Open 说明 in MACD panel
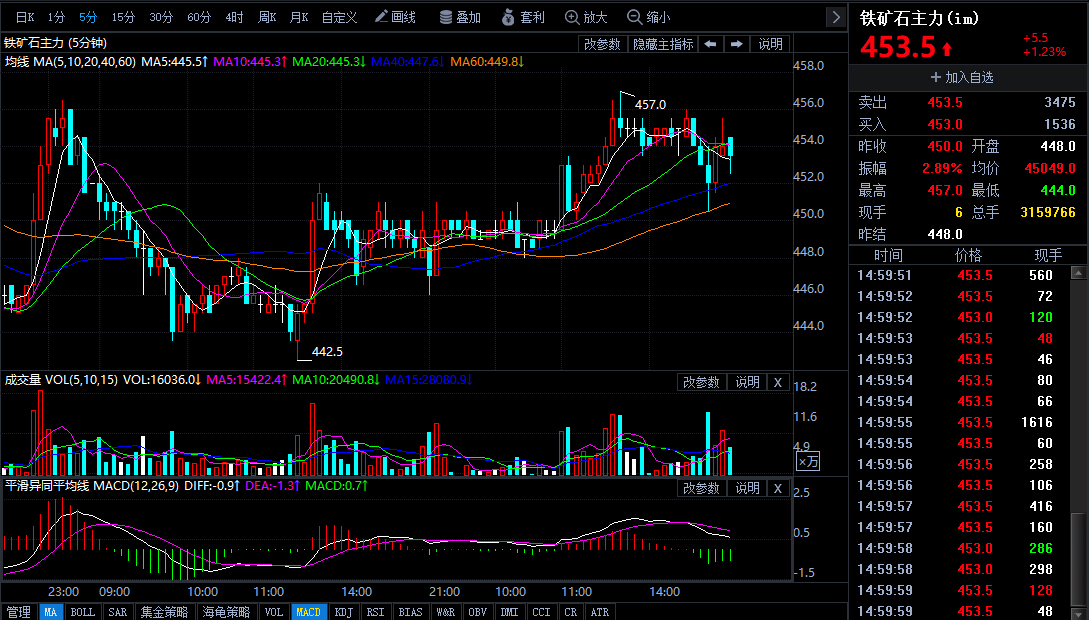 tap(747, 489)
